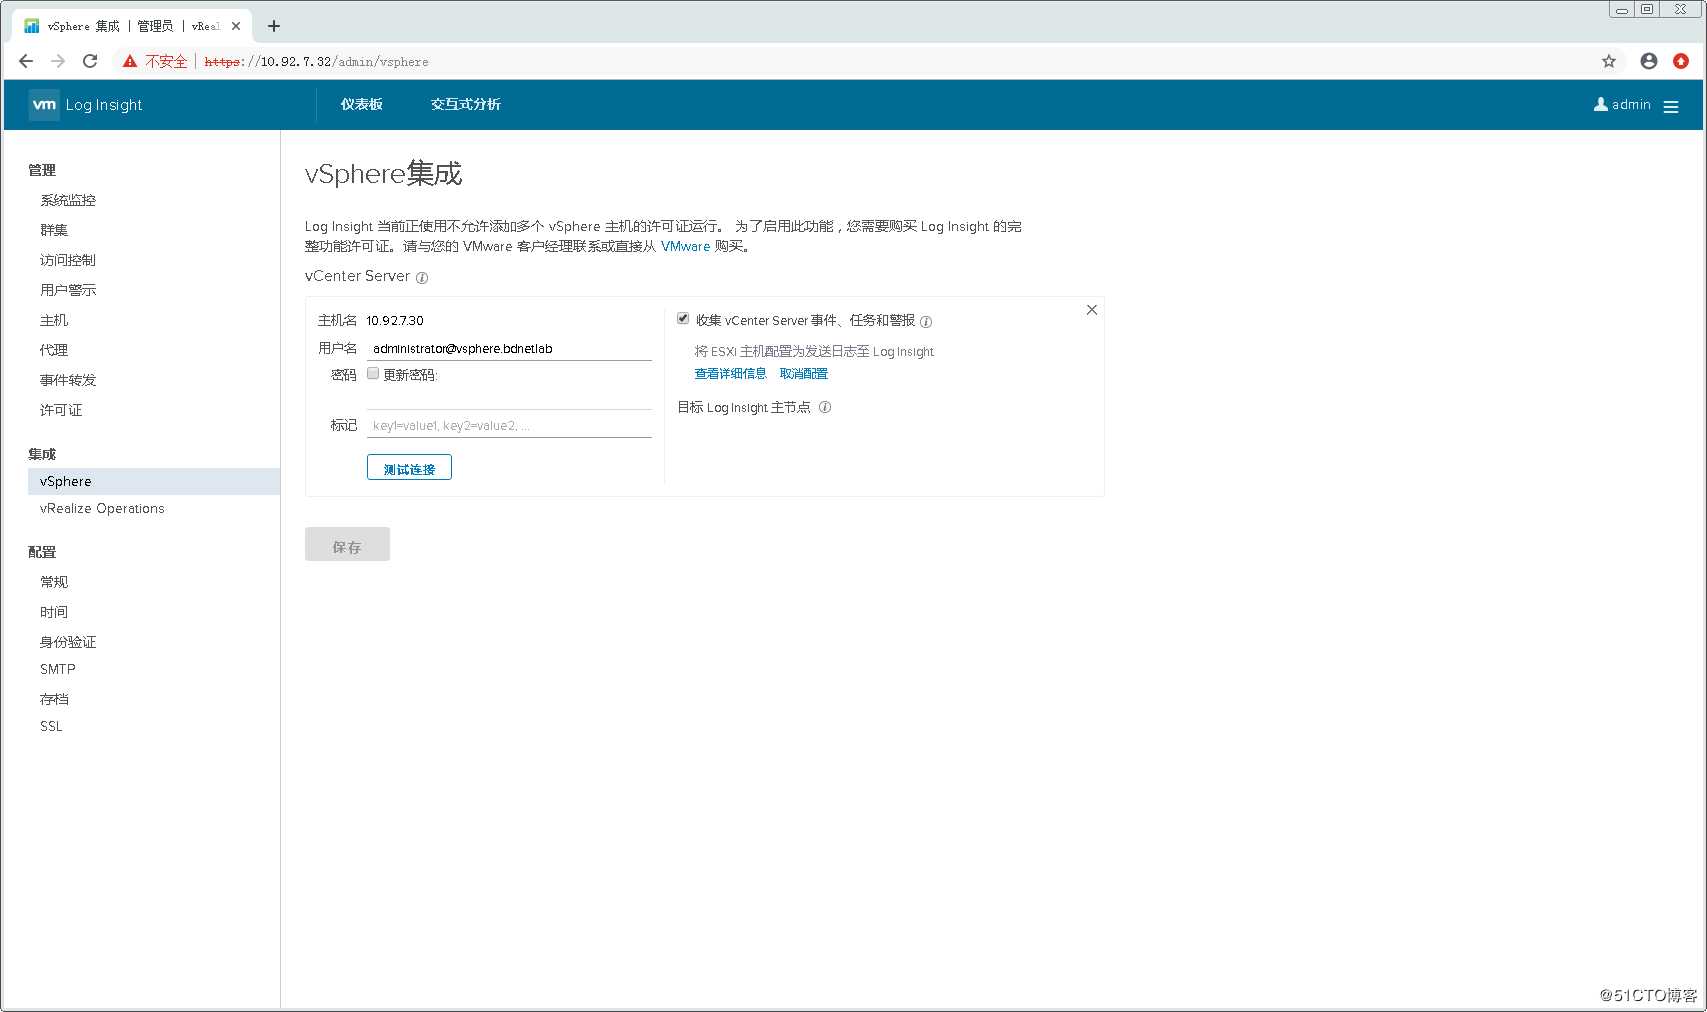Click the 取消配置 link
1707x1012 pixels.
[x=804, y=374]
